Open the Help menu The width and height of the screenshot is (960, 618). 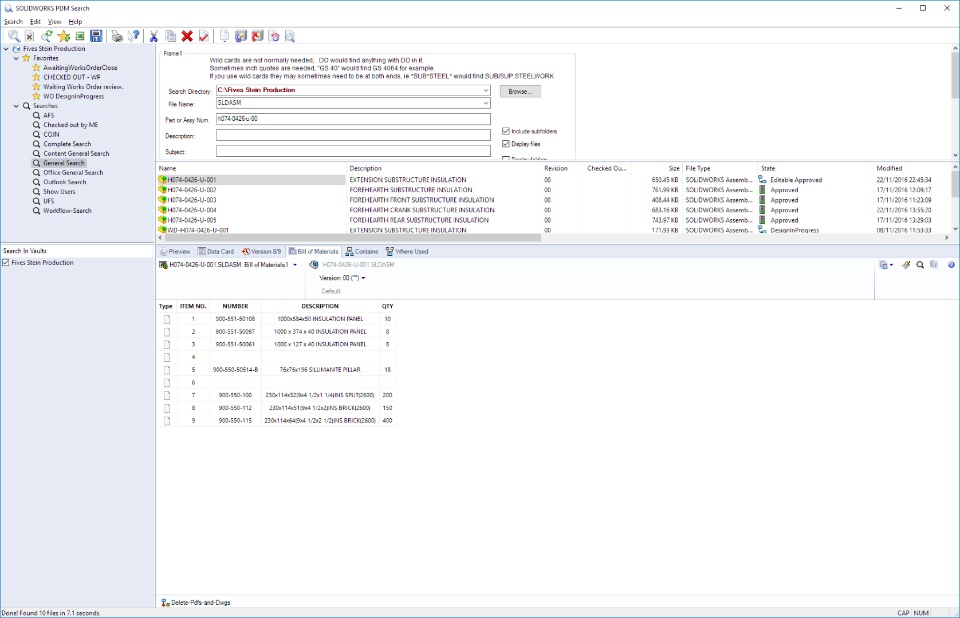pos(75,21)
